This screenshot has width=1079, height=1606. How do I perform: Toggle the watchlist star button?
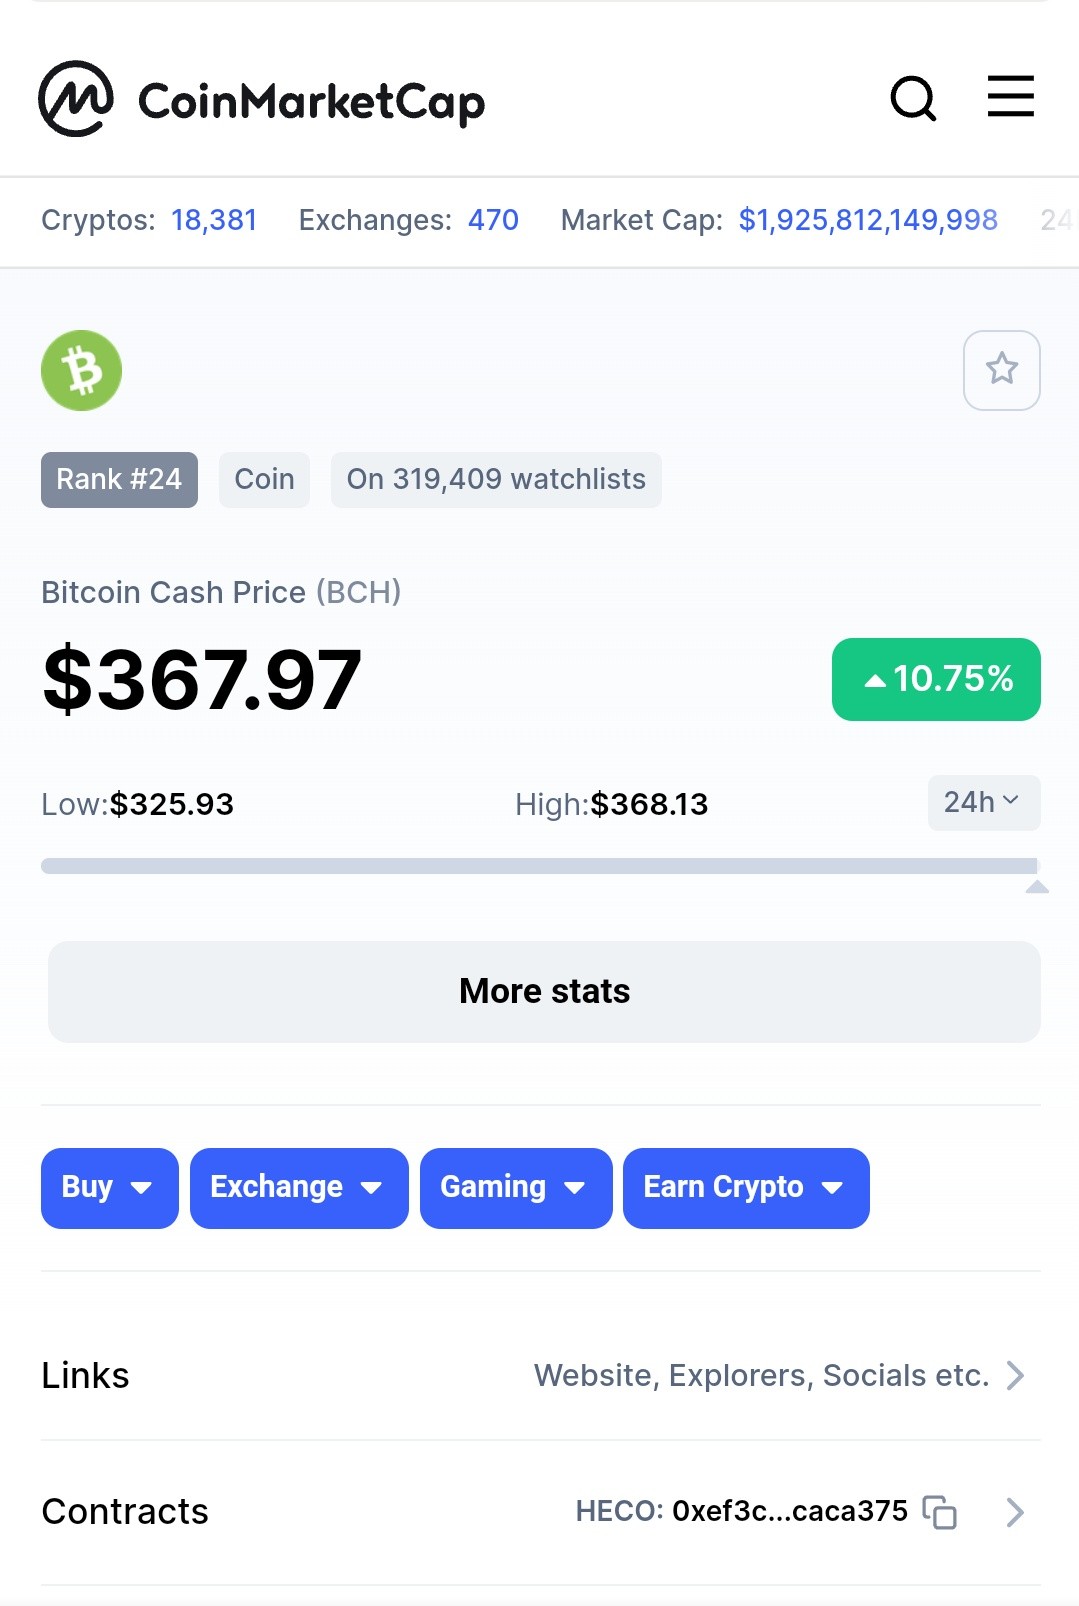click(1001, 370)
